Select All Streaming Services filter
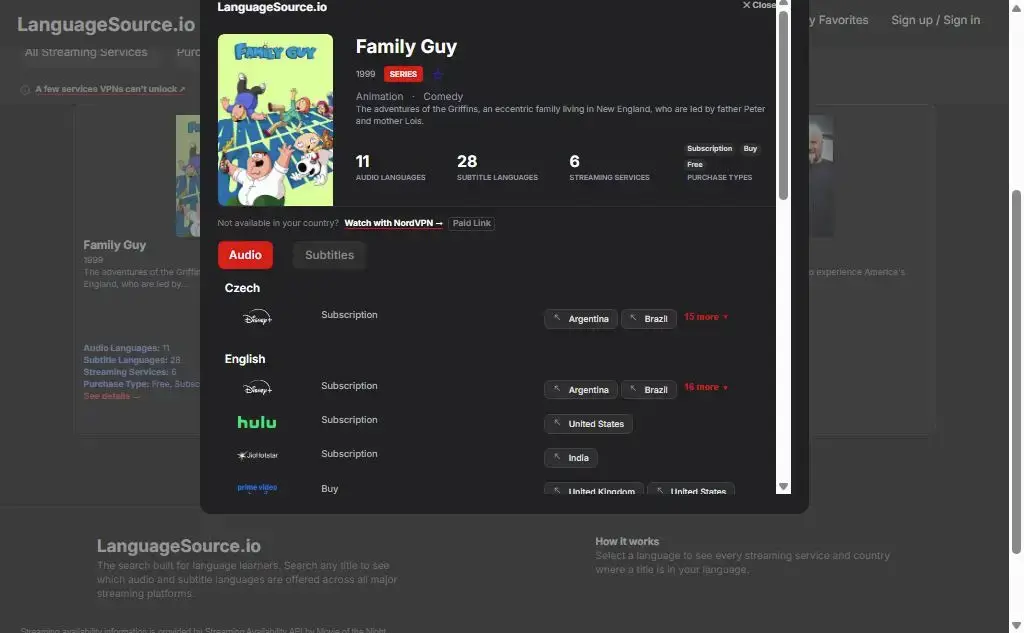The image size is (1024, 633). coord(86,52)
